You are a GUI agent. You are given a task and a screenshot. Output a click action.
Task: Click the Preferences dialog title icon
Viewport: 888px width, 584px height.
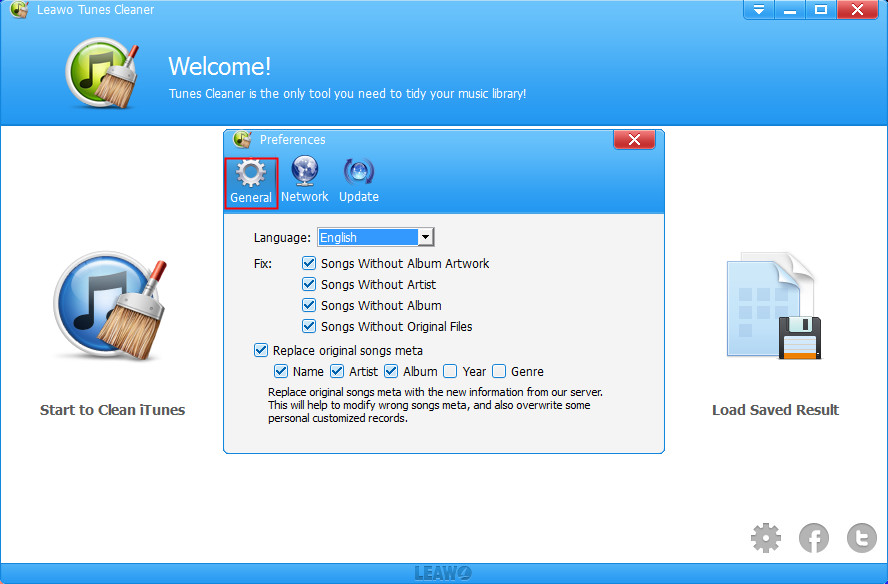tap(242, 139)
